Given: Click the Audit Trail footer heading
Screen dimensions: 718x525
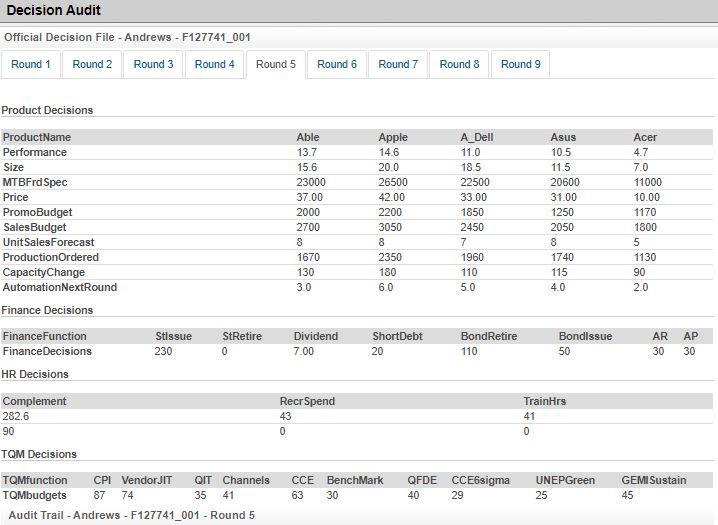Looking at the screenshot, I should point(131,515).
